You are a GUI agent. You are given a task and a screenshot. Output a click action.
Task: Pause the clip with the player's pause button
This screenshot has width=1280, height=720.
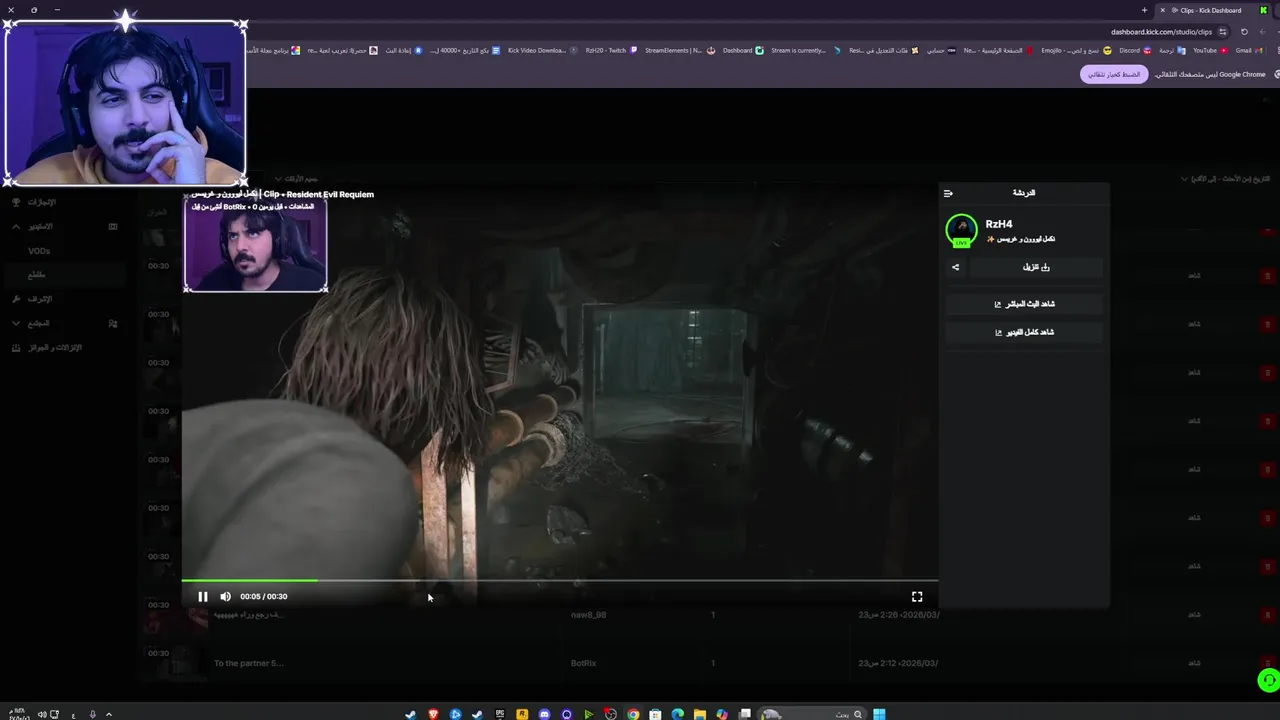click(x=203, y=597)
